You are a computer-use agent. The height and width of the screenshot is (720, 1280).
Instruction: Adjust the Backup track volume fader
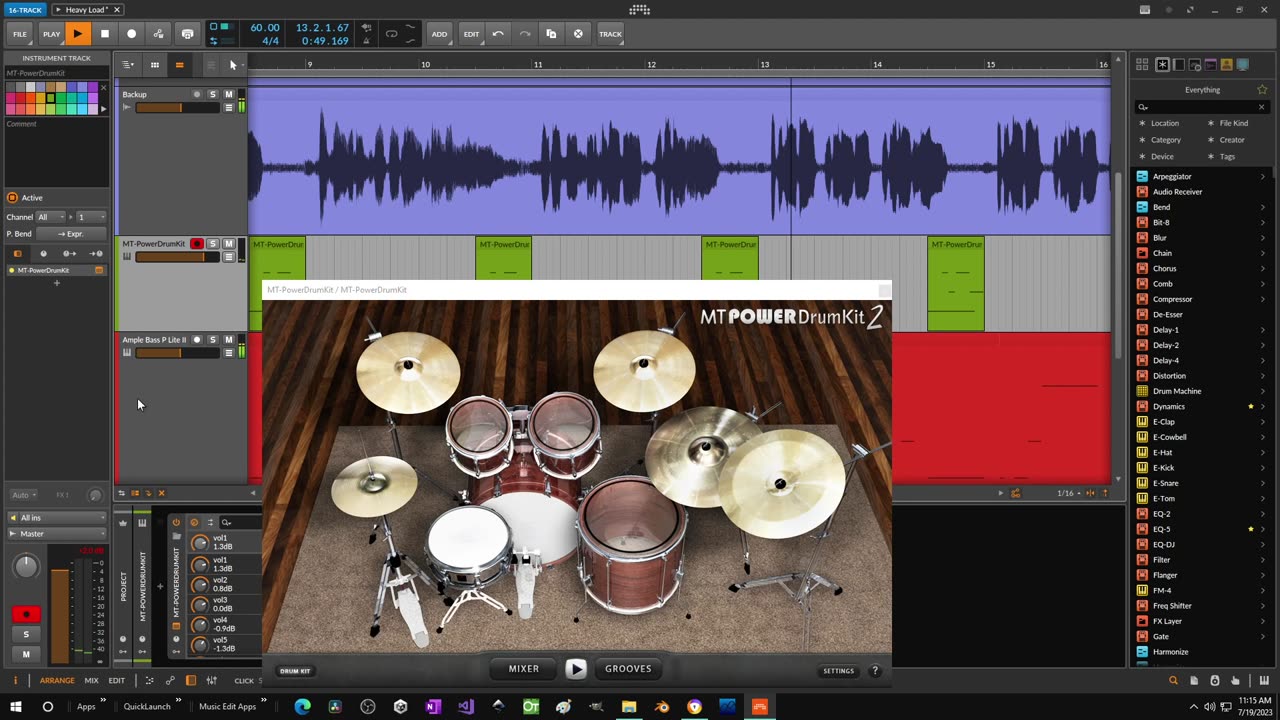[x=177, y=107]
